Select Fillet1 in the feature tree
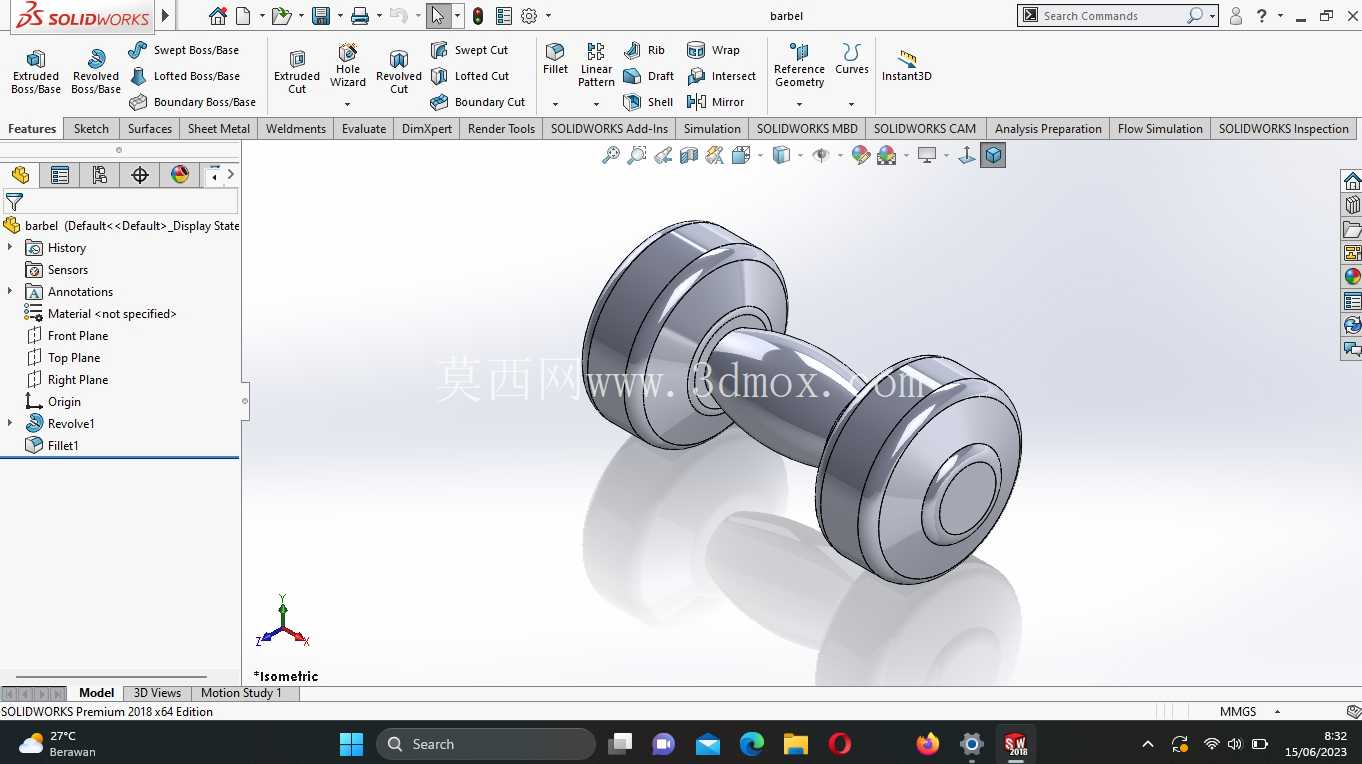The image size is (1362, 764). 63,445
